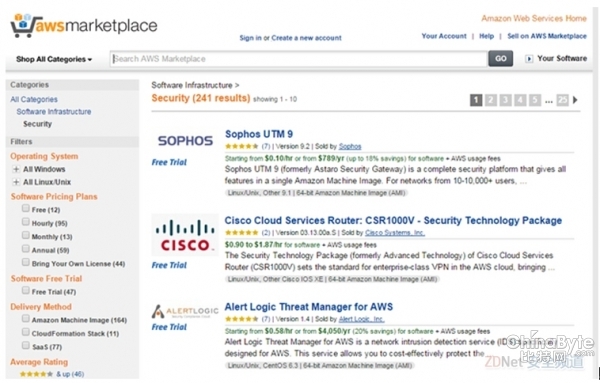Focus the Search AWS Marketplace field
The height and width of the screenshot is (383, 600).
pos(298,59)
